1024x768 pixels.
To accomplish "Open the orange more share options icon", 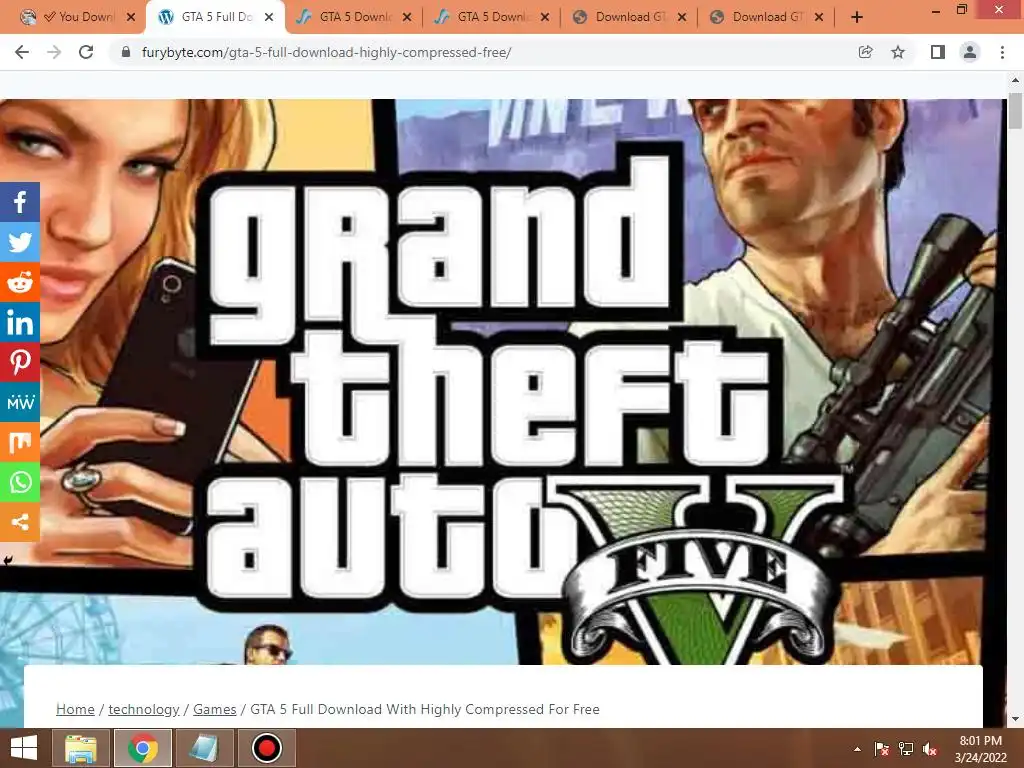I will pyautogui.click(x=20, y=522).
